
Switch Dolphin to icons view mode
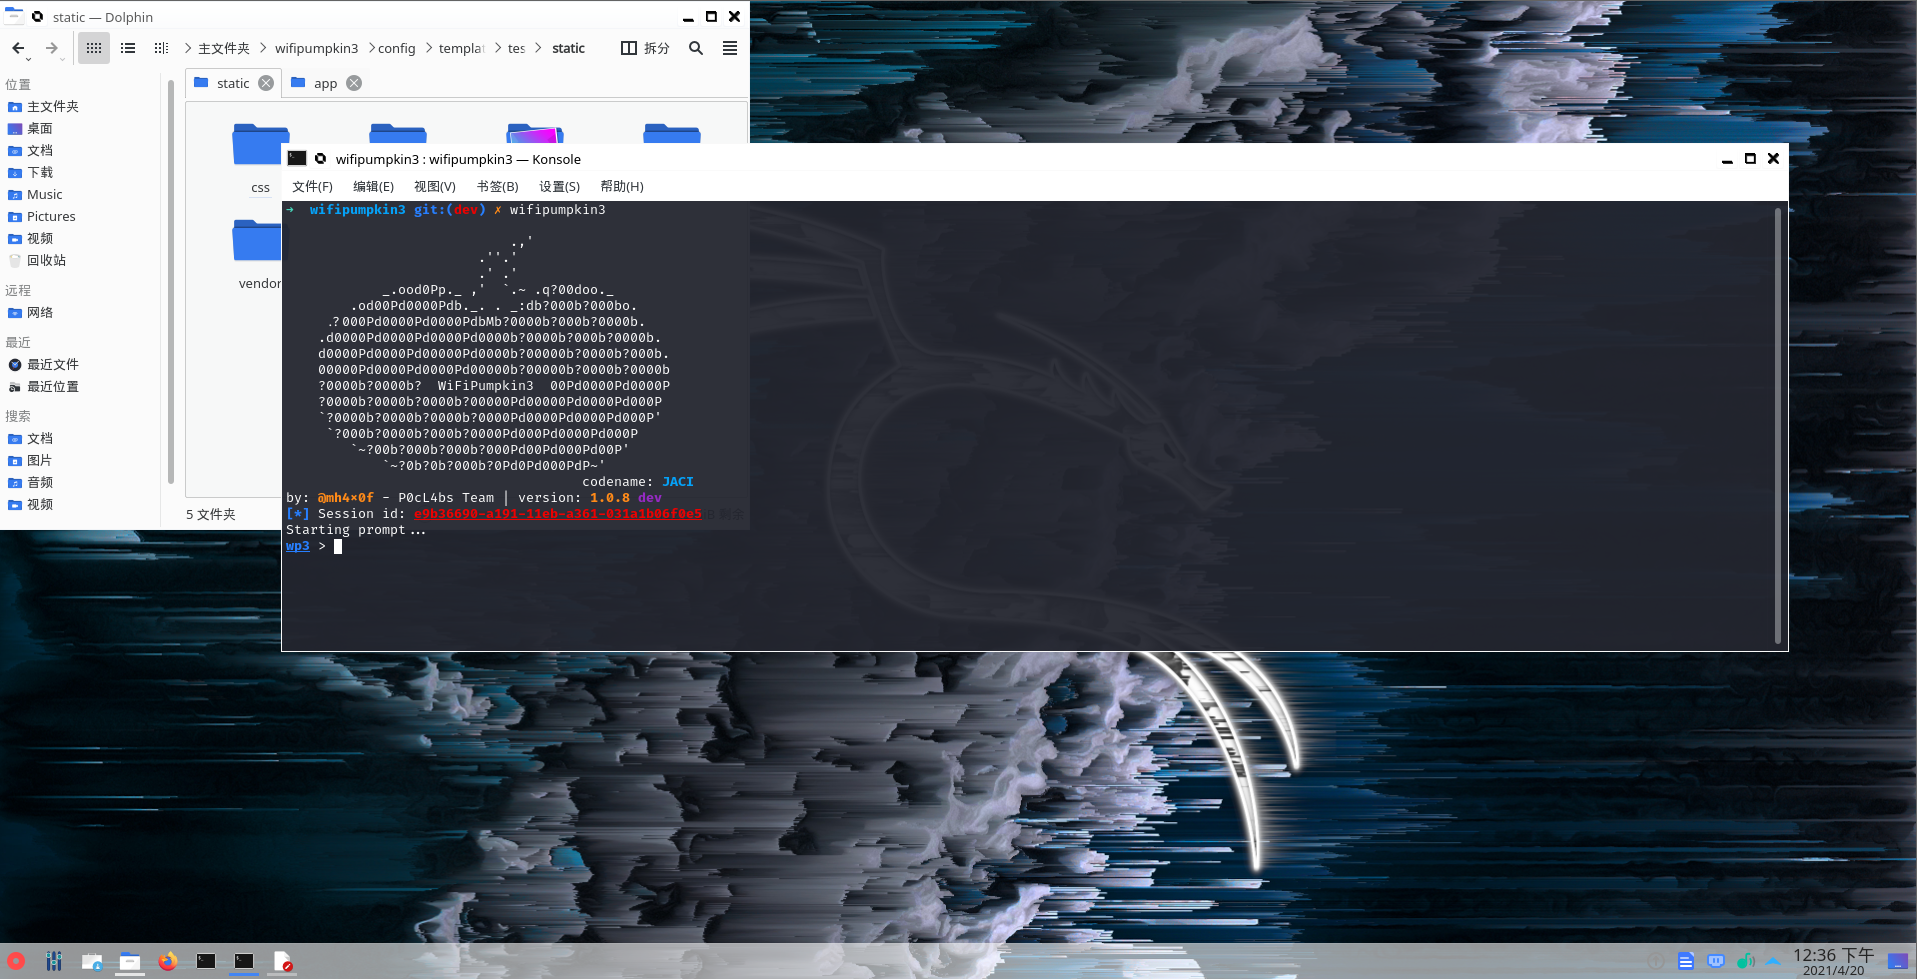click(x=94, y=48)
